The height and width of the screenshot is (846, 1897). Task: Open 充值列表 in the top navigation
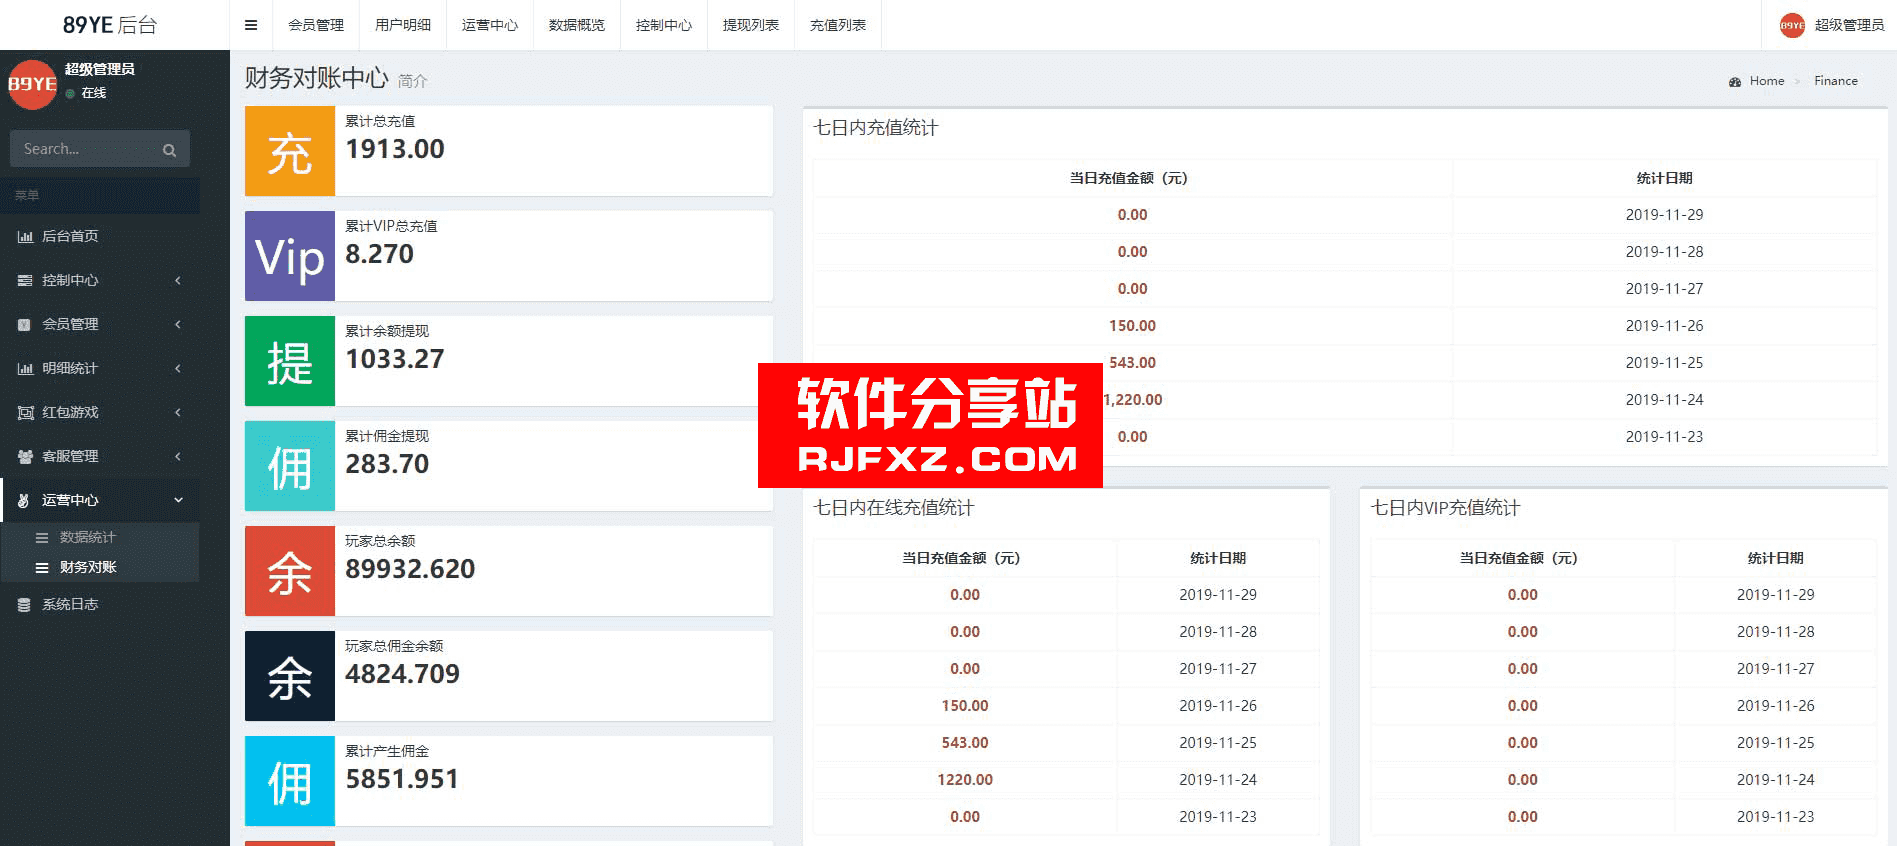point(837,25)
